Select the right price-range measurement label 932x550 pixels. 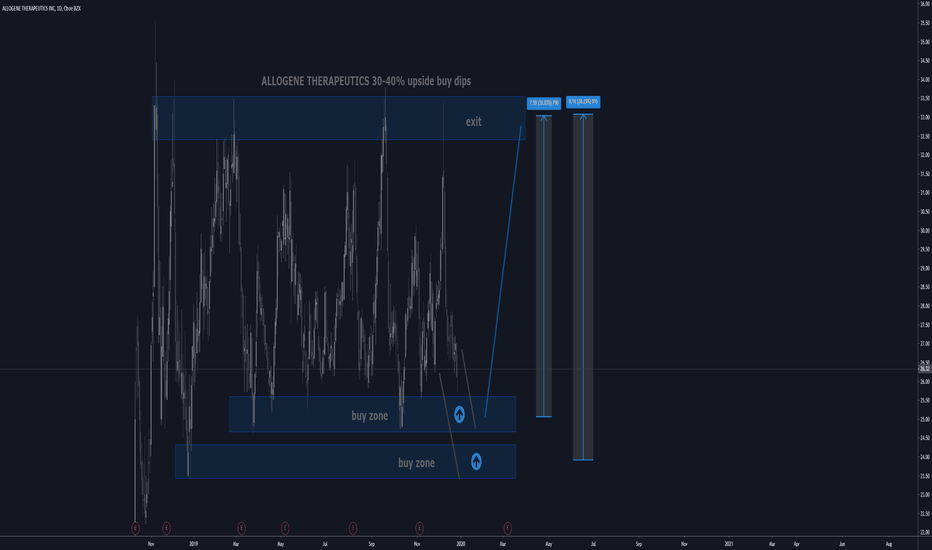click(x=583, y=102)
